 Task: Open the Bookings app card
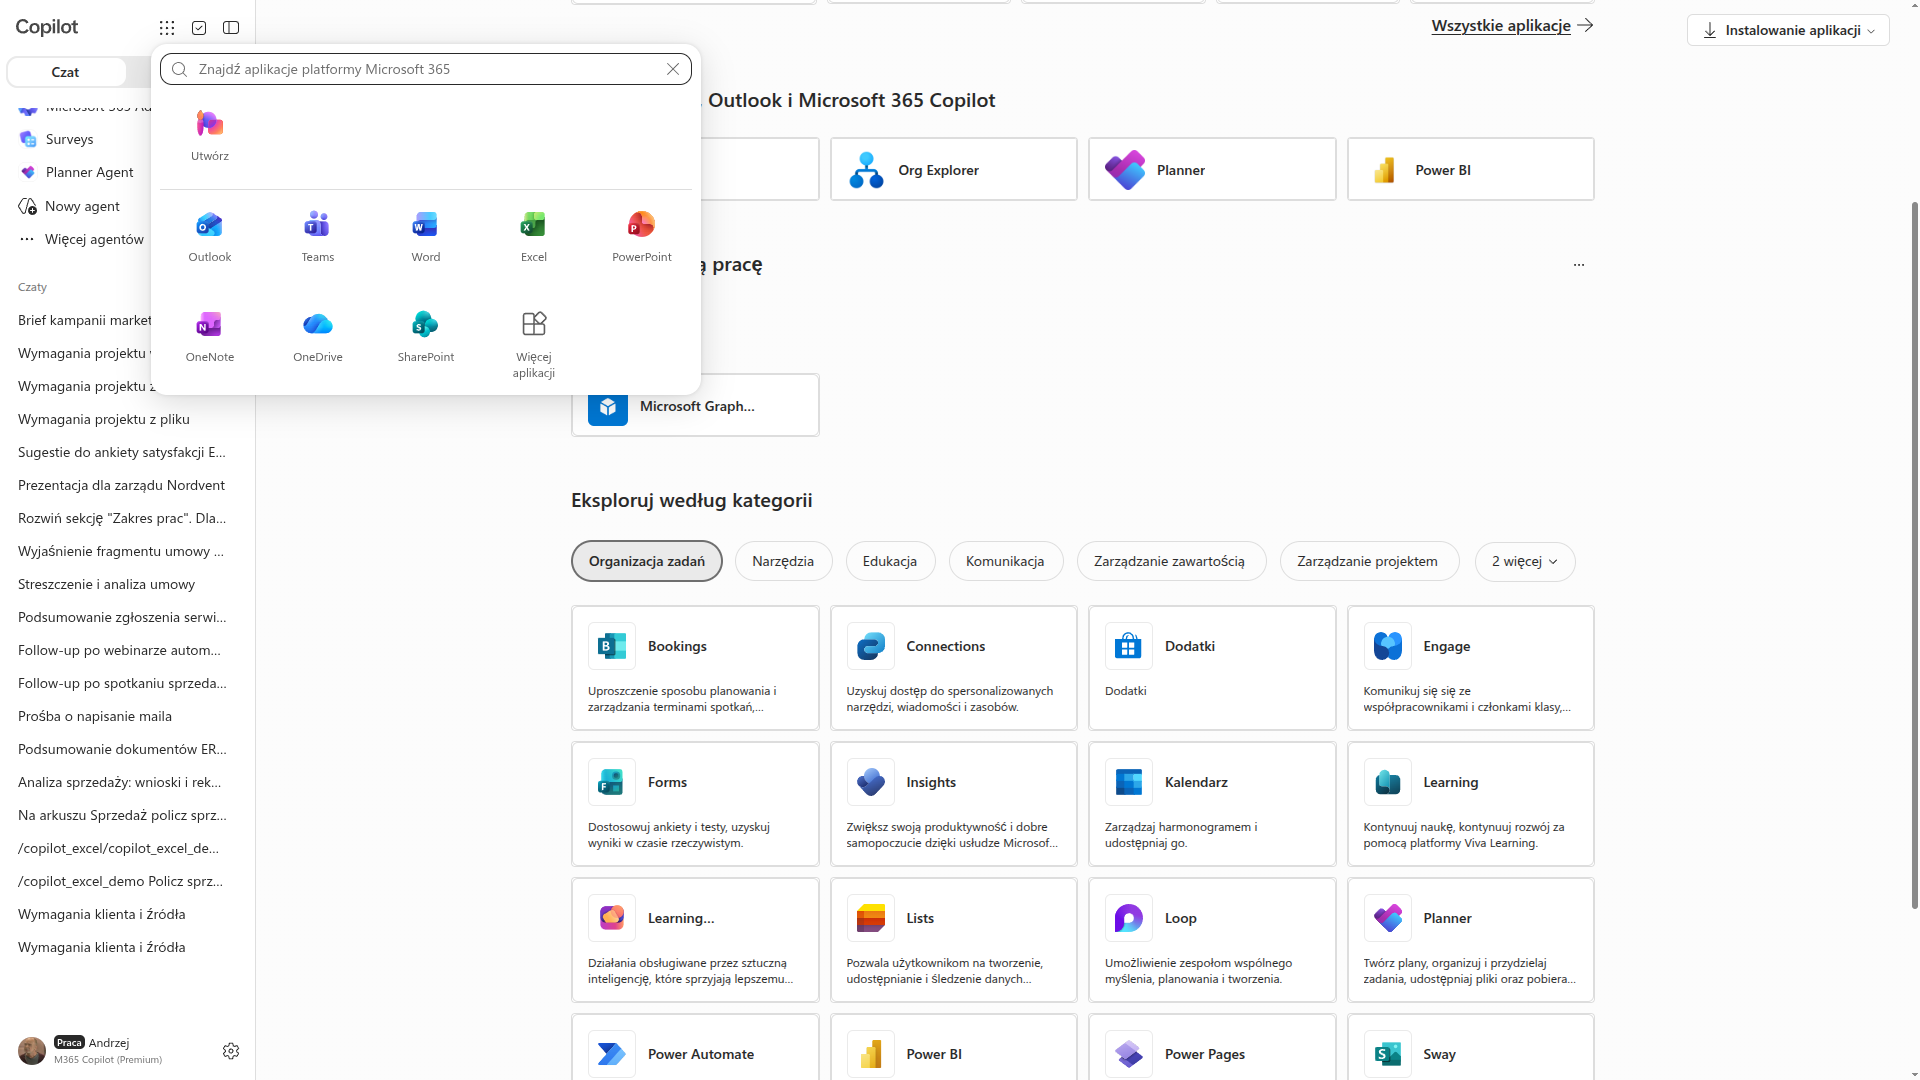(x=695, y=668)
